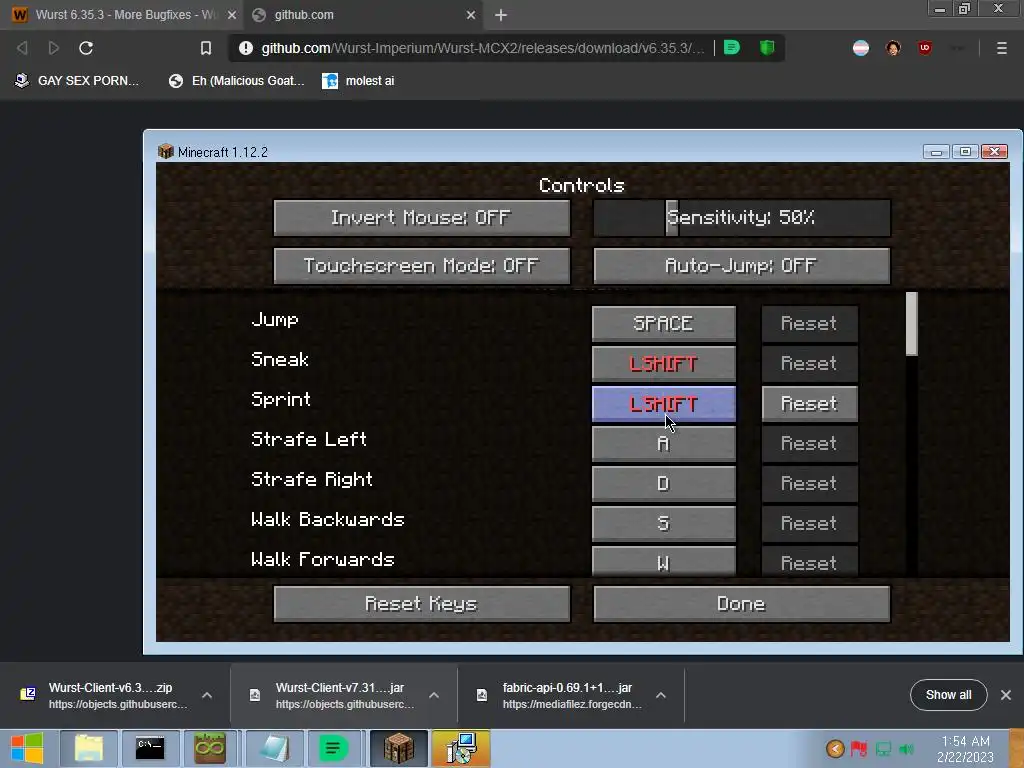Go back in browser history
1024x768 pixels.
[22, 48]
